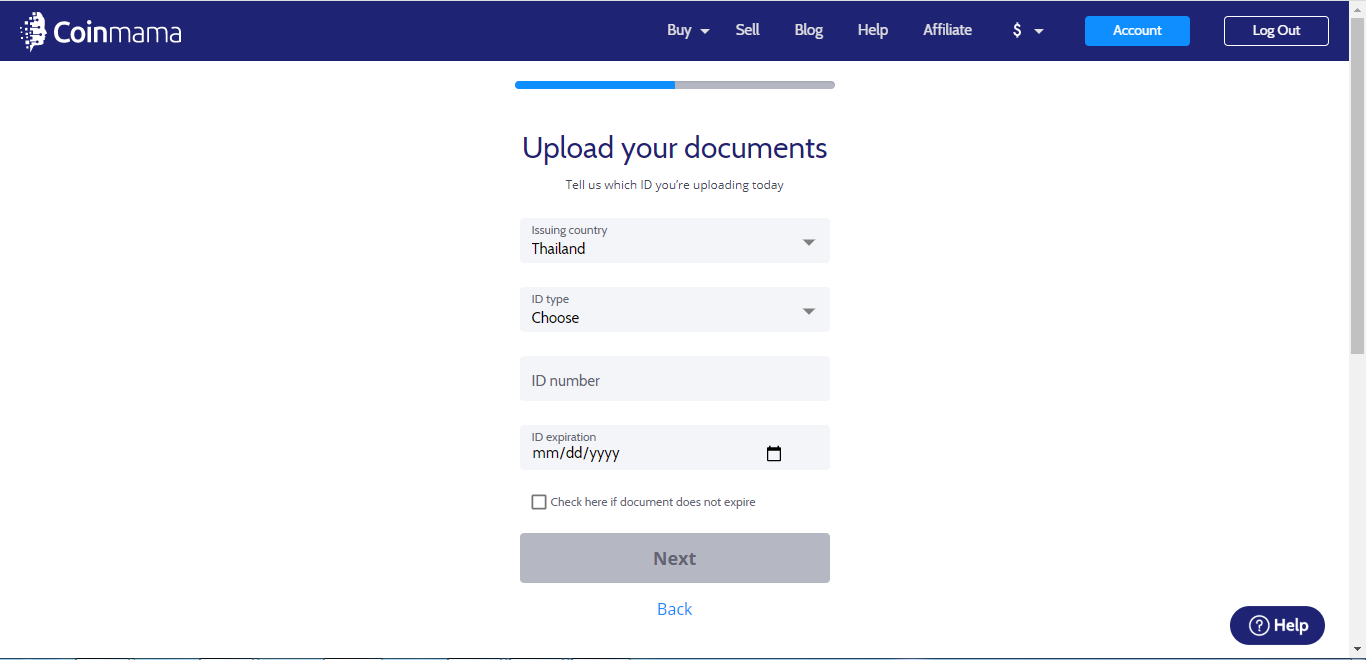Screen dimensions: 1366x660
Task: Open Help in the navigation bar
Action: pyautogui.click(x=873, y=30)
